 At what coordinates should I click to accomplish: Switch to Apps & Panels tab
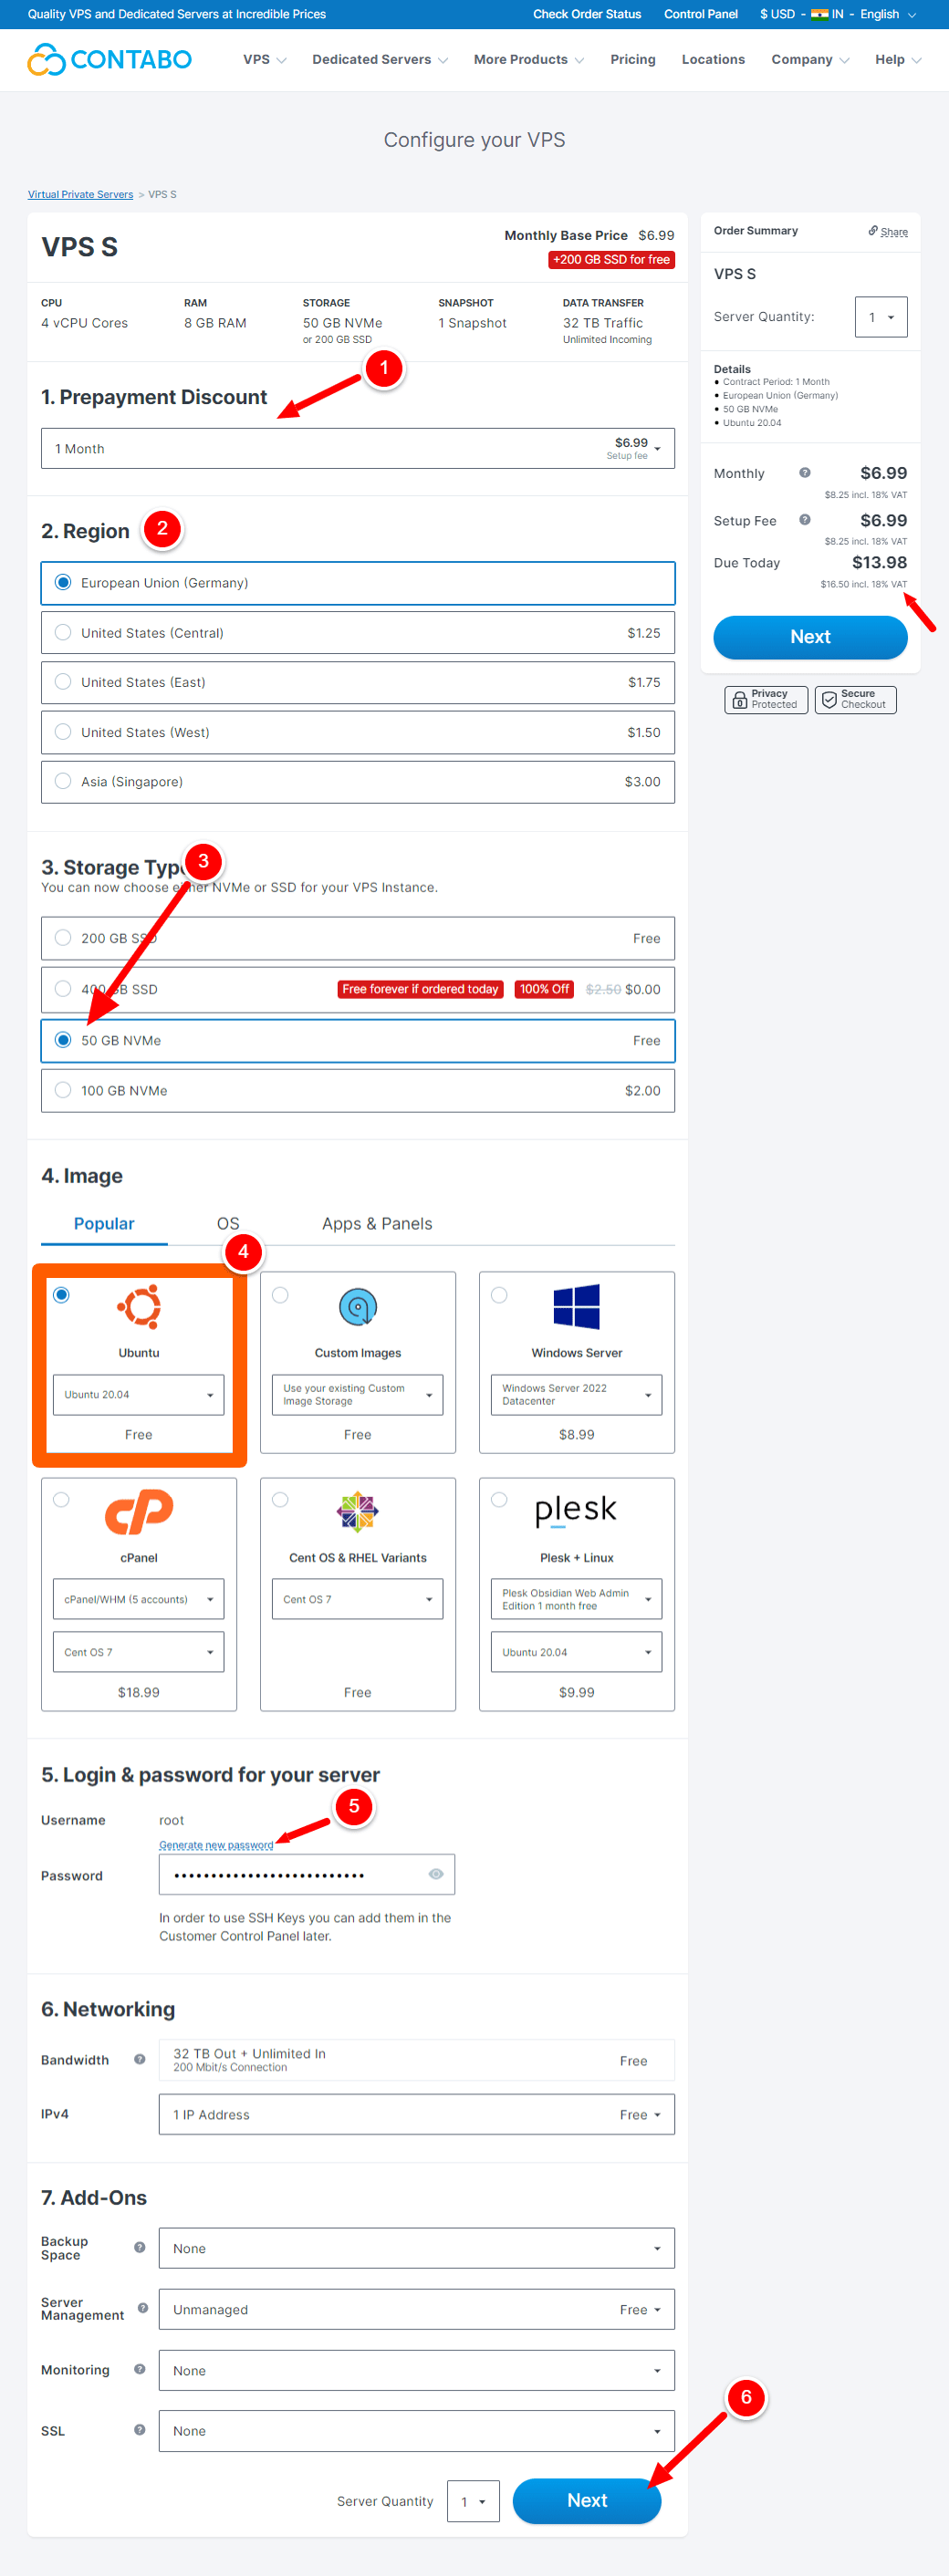377,1223
